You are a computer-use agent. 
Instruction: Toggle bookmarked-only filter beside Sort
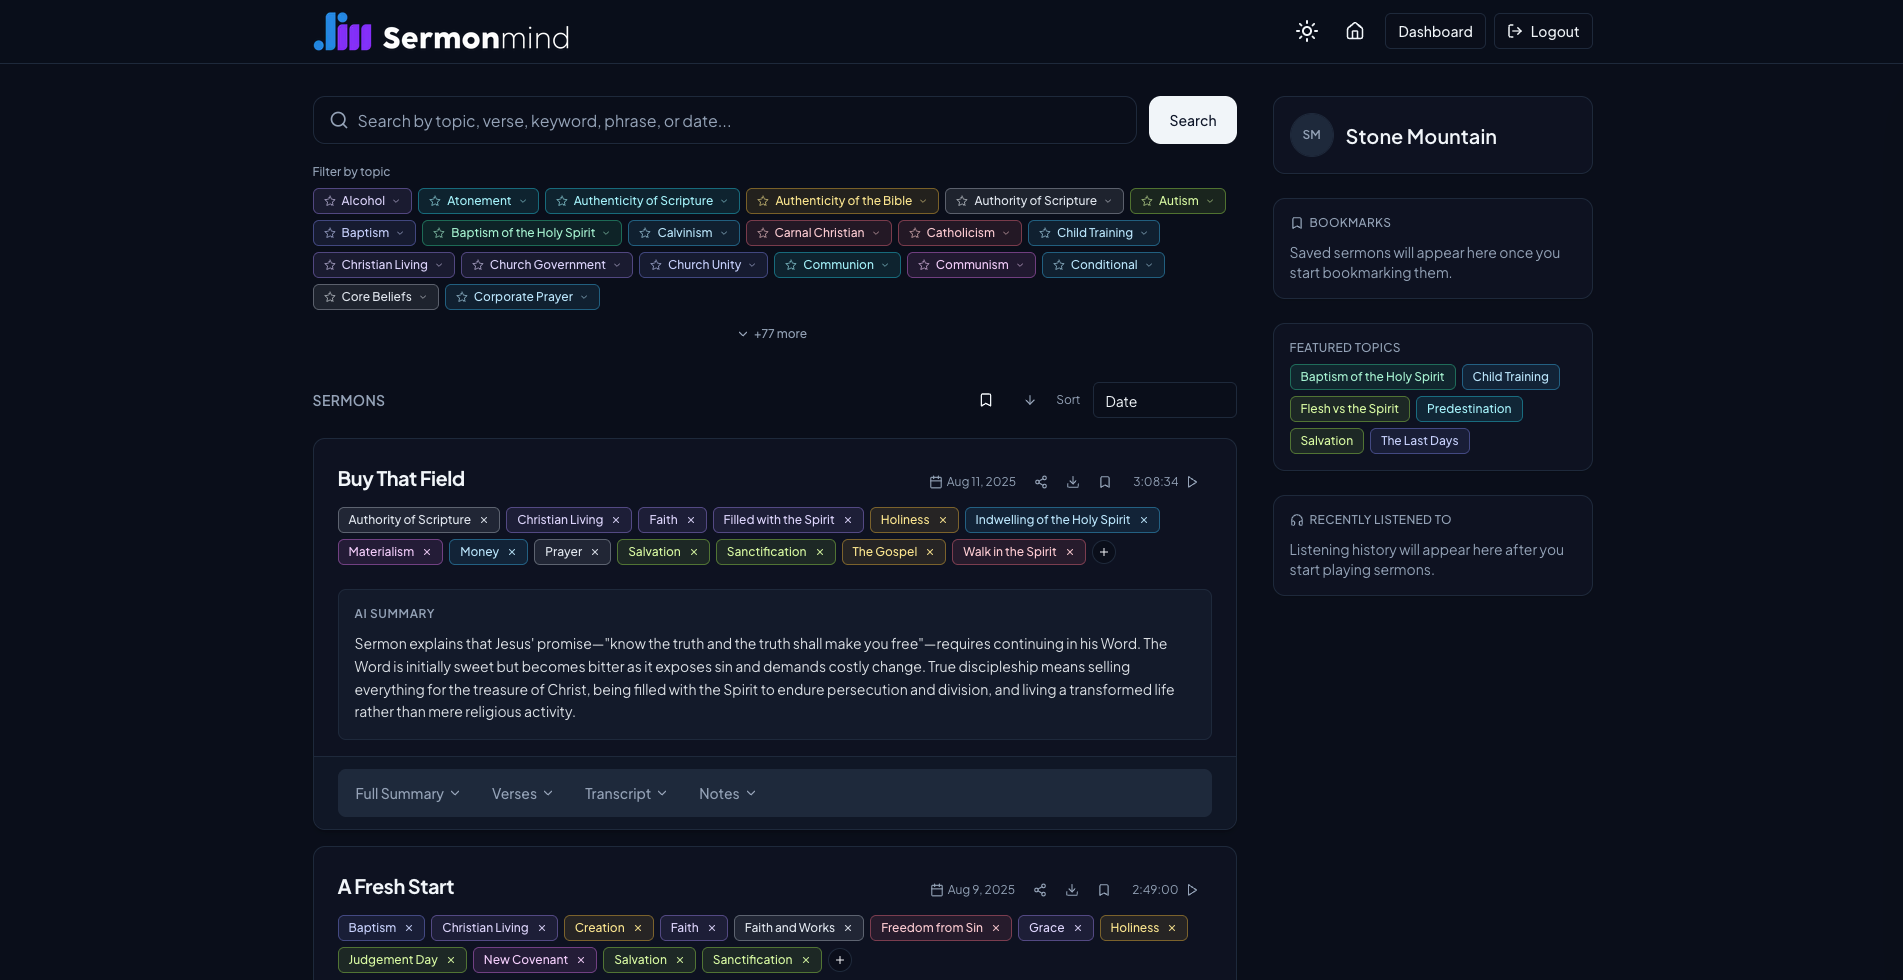pyautogui.click(x=986, y=400)
